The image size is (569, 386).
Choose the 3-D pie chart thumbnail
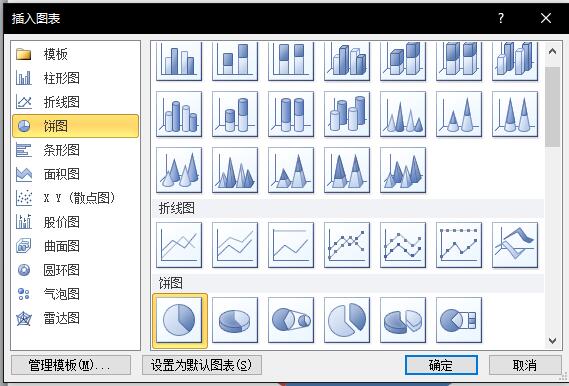[235, 320]
